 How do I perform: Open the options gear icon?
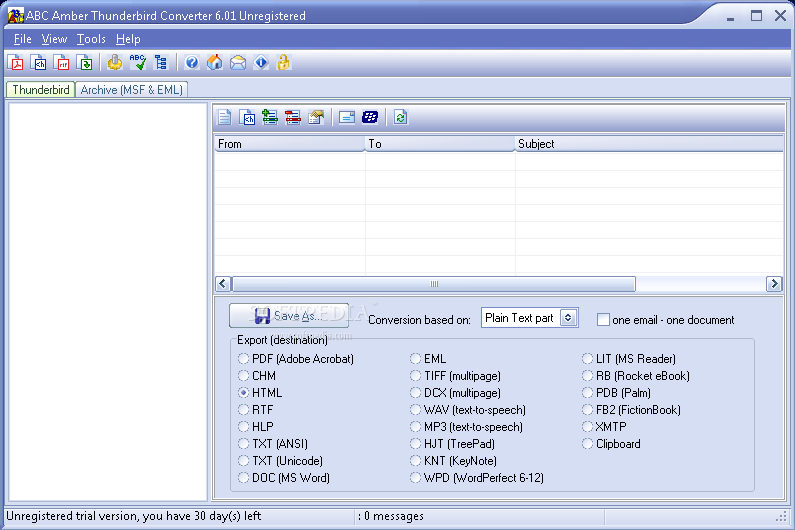tap(115, 62)
